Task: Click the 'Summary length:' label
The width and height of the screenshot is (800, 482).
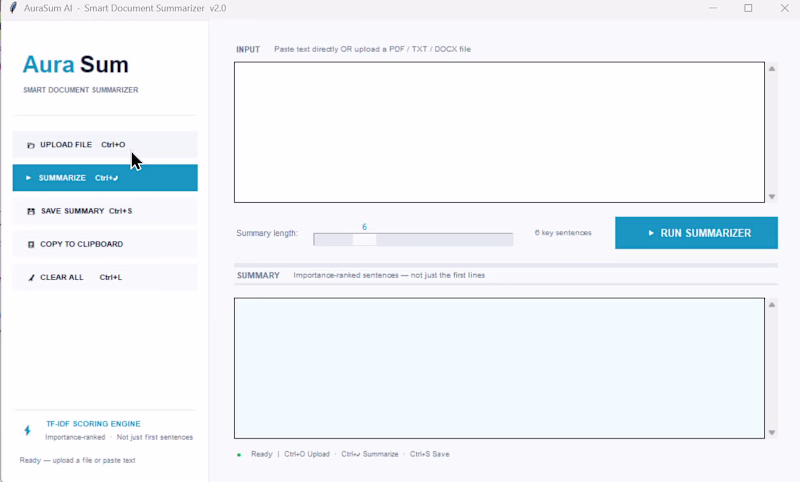Action: coord(267,233)
